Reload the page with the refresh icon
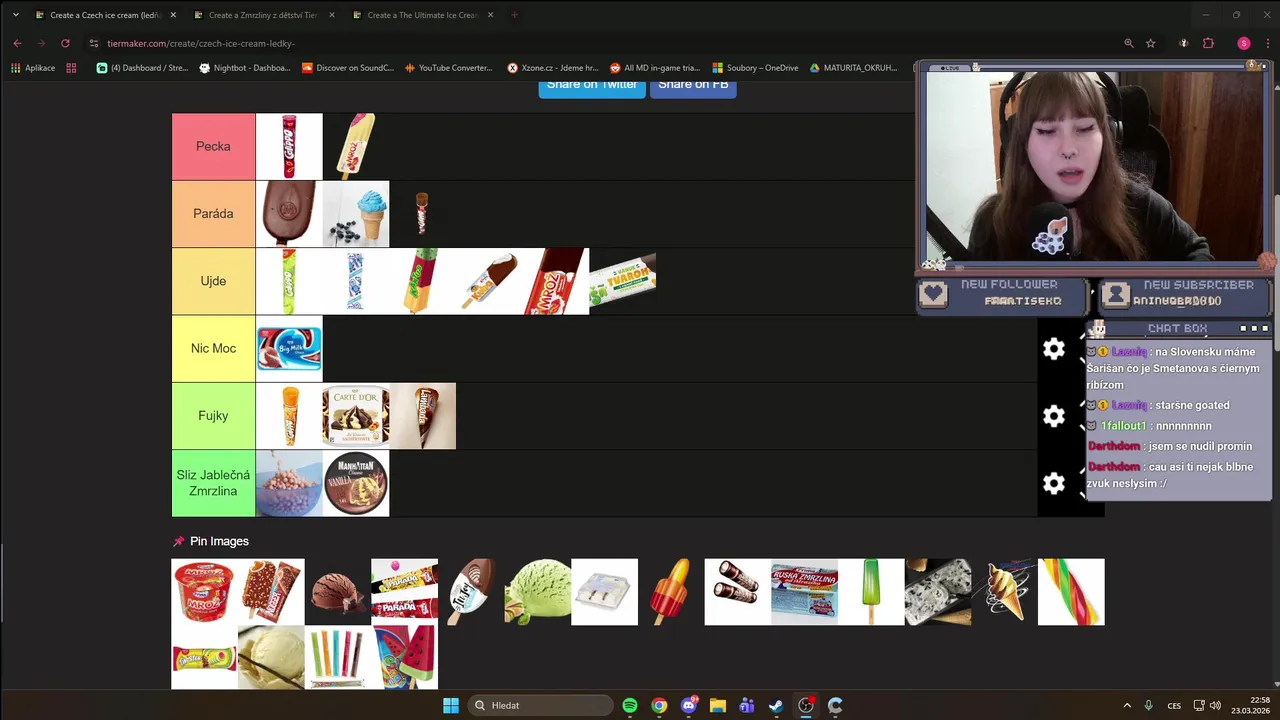This screenshot has width=1280, height=720. point(65,43)
